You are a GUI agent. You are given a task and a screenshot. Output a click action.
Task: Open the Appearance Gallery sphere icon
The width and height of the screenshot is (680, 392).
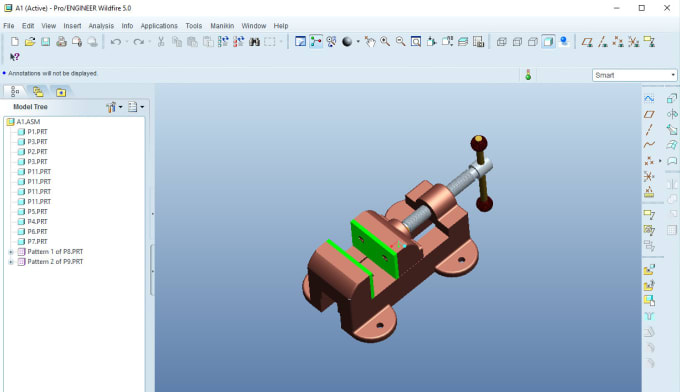pos(347,42)
